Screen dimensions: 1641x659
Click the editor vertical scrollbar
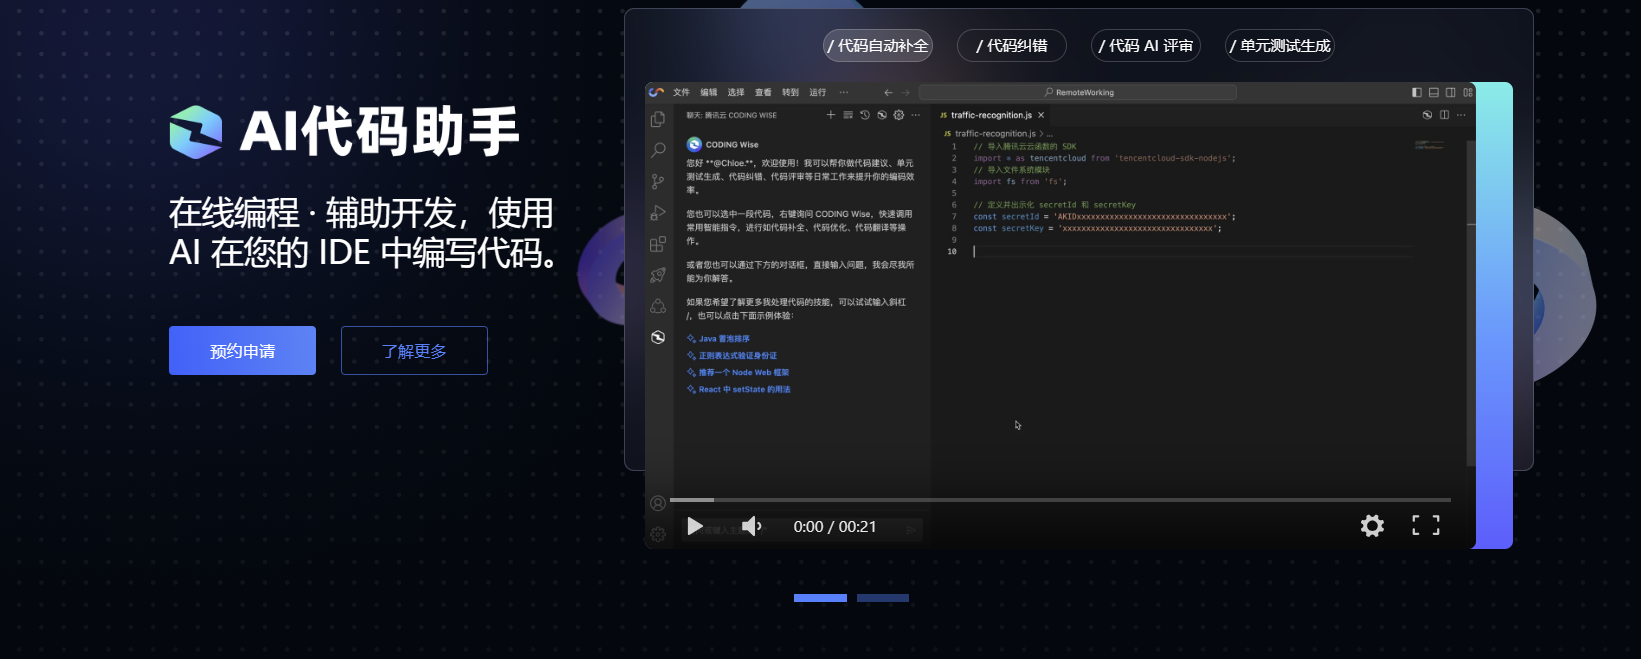point(1471,303)
